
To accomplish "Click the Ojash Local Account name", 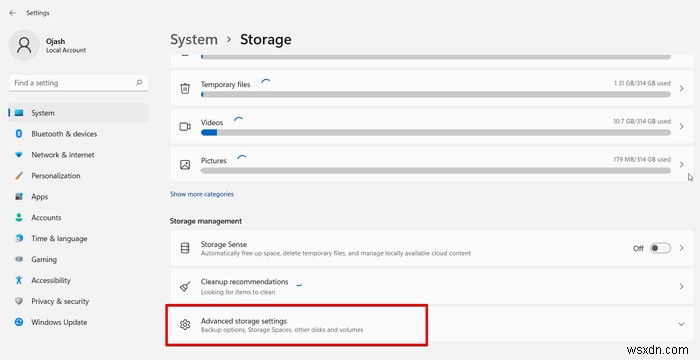I will pyautogui.click(x=66, y=46).
